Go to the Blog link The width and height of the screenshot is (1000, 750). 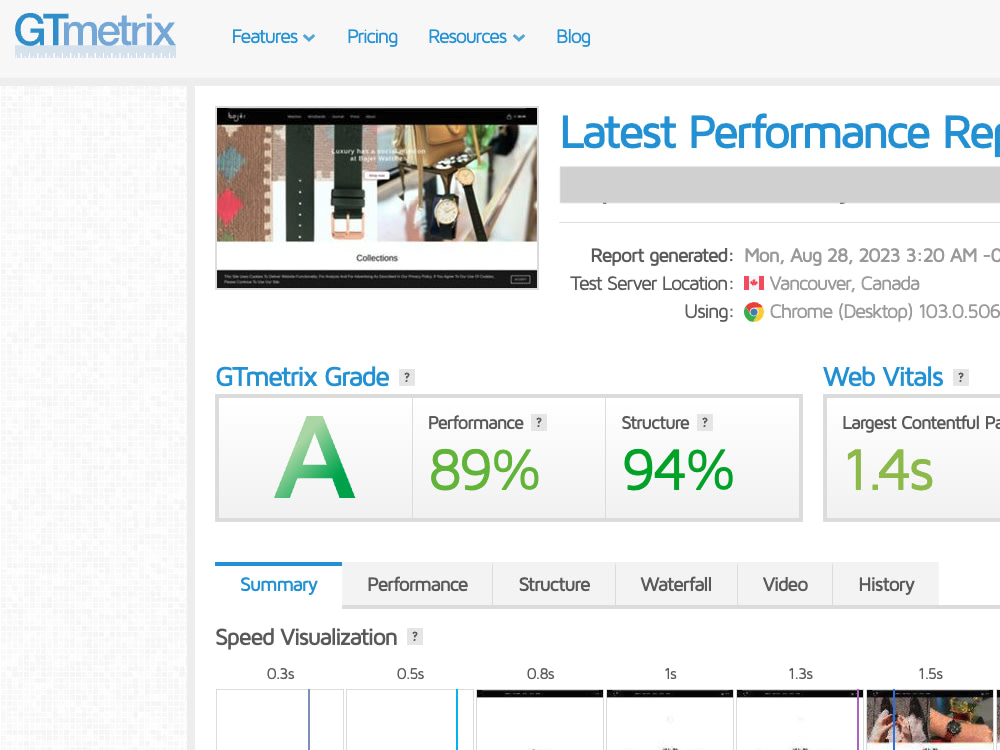pos(573,37)
